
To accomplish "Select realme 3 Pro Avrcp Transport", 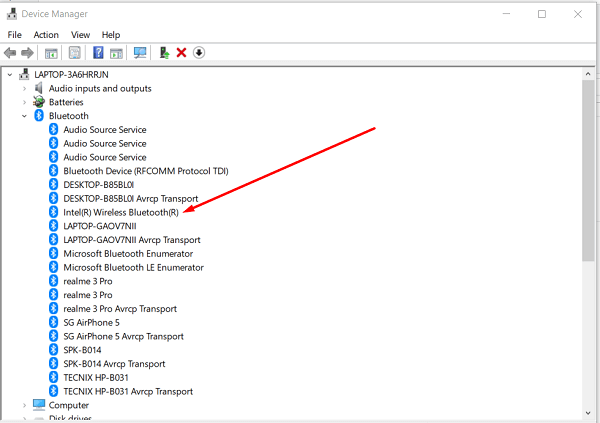I will point(120,309).
